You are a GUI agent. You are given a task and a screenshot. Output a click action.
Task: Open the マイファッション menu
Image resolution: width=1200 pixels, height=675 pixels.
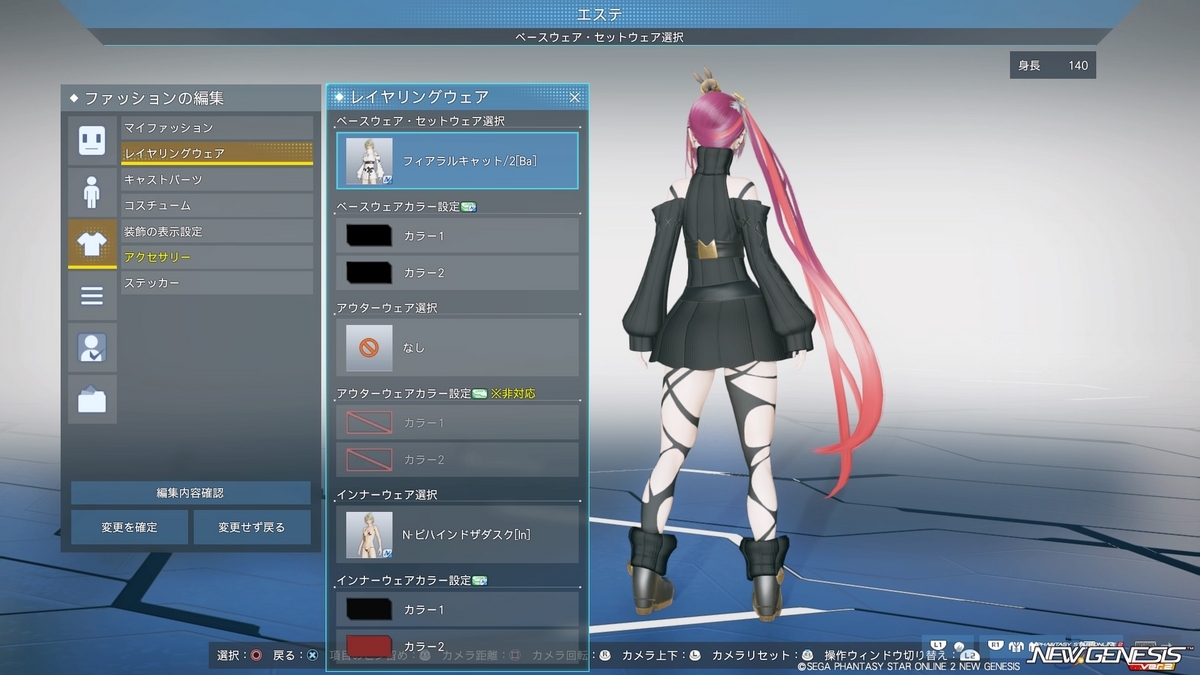(217, 128)
